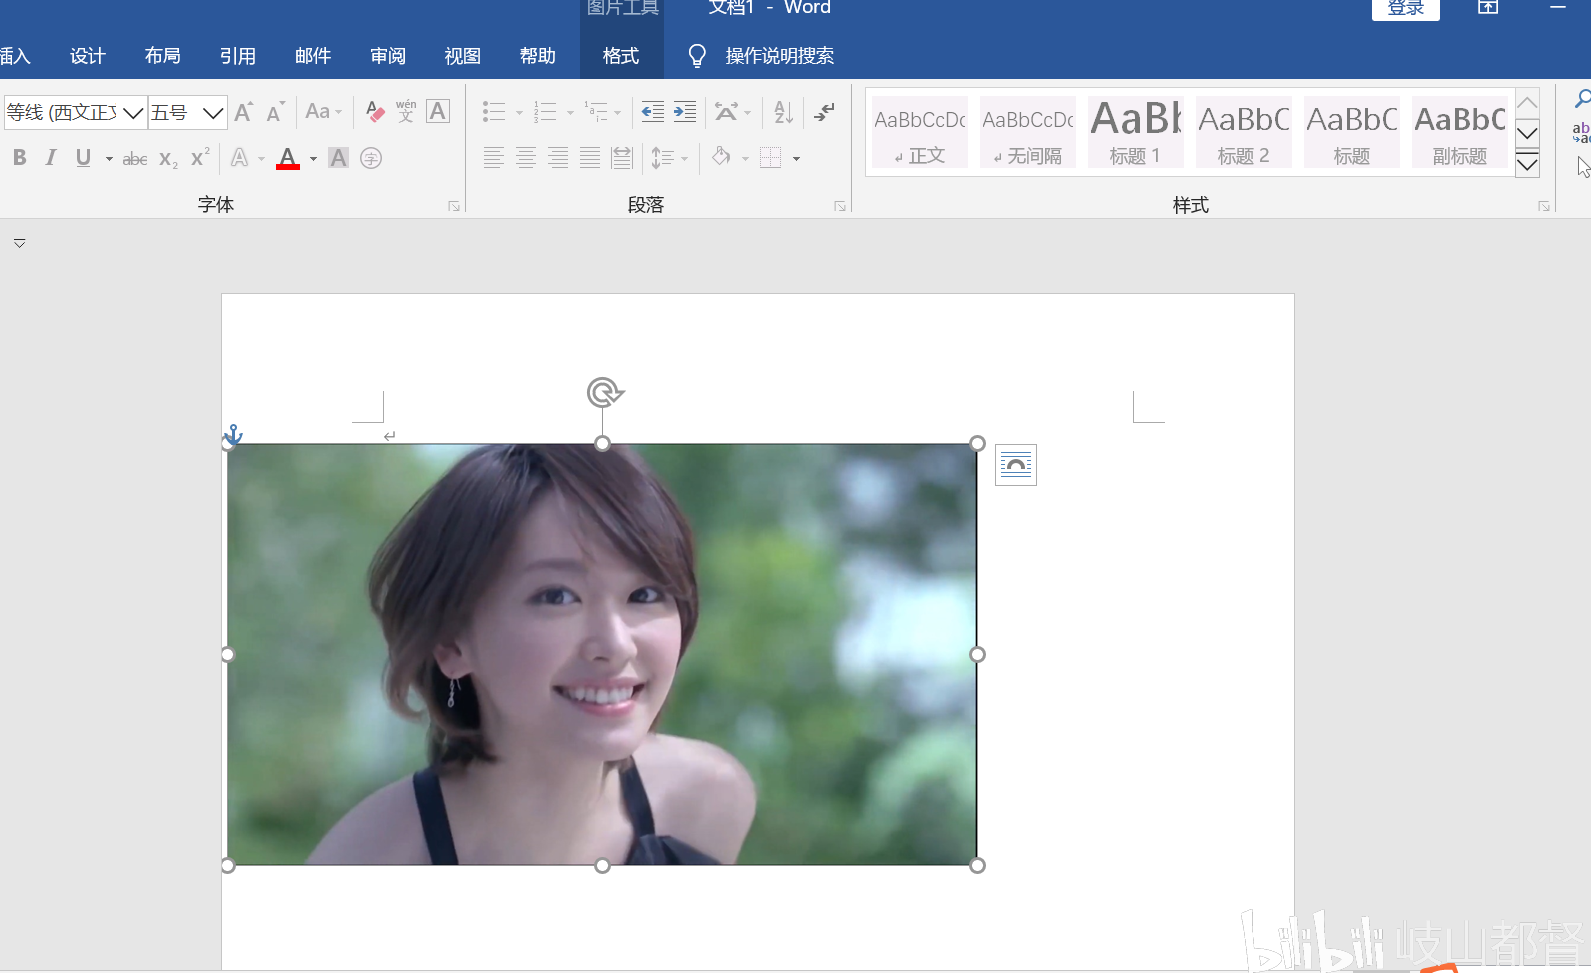The width and height of the screenshot is (1591, 973).
Task: Apply the 标题 1 style
Action: point(1136,132)
